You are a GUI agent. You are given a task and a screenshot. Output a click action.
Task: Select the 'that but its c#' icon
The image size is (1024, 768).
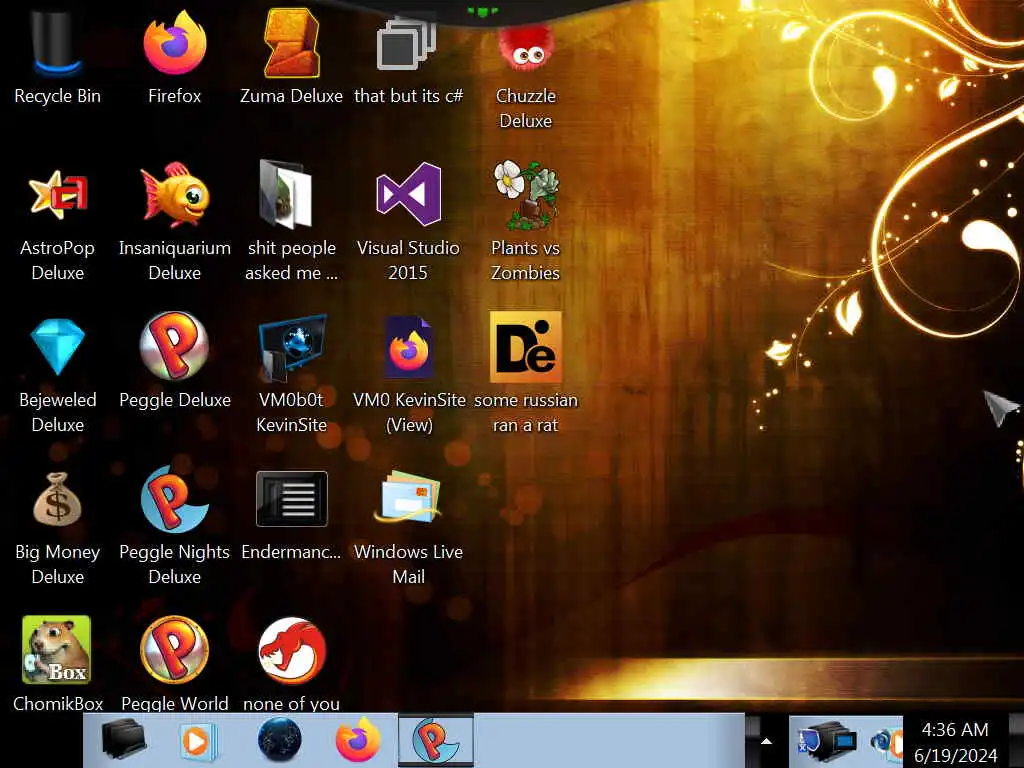[x=408, y=43]
